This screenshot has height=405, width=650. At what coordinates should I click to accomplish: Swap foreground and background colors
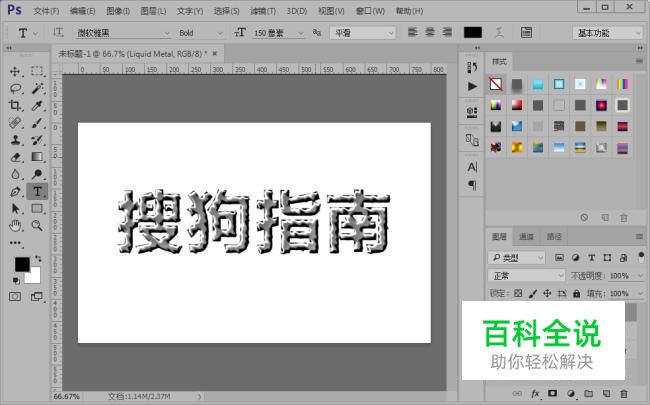pyautogui.click(x=38, y=259)
